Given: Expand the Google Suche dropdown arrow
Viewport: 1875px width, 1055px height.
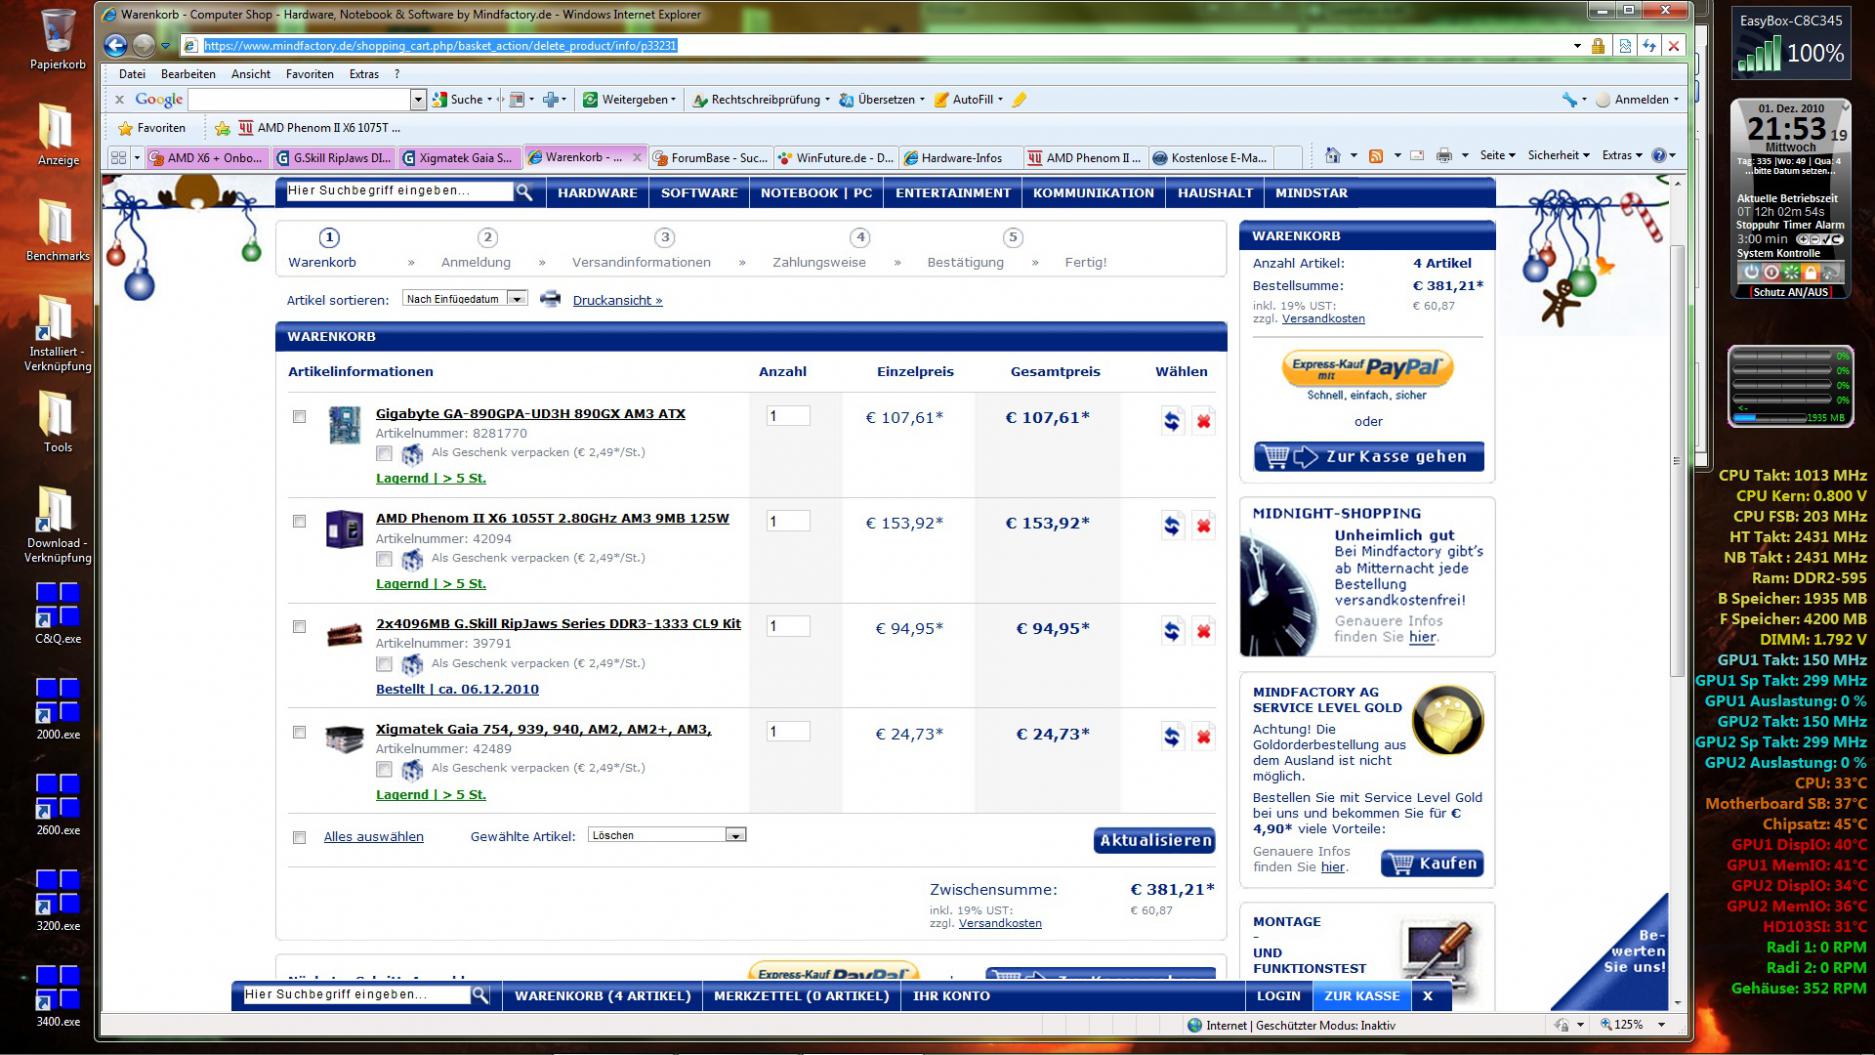Looking at the screenshot, I should tap(489, 100).
